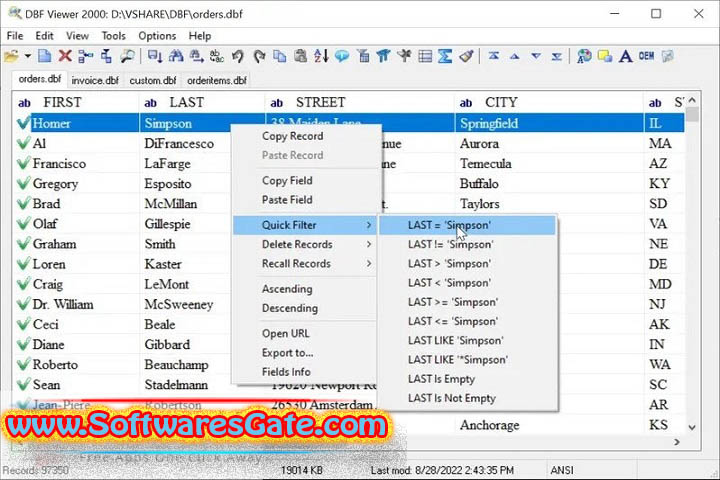Open the color palette icon
This screenshot has height=480, width=720.
coord(584,56)
